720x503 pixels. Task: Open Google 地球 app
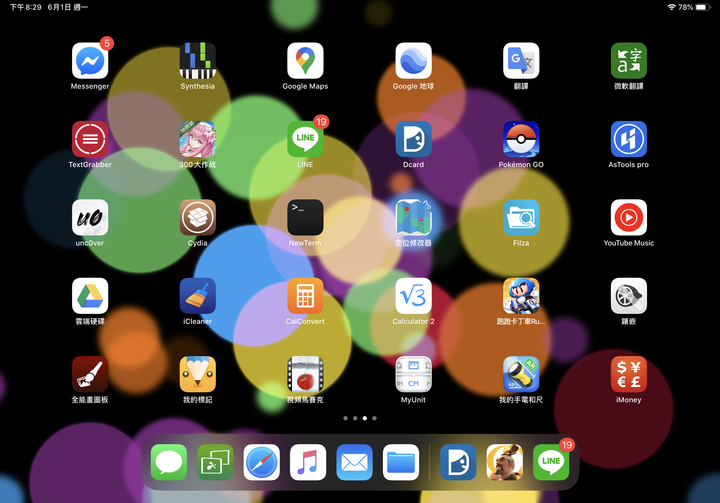pyautogui.click(x=413, y=61)
